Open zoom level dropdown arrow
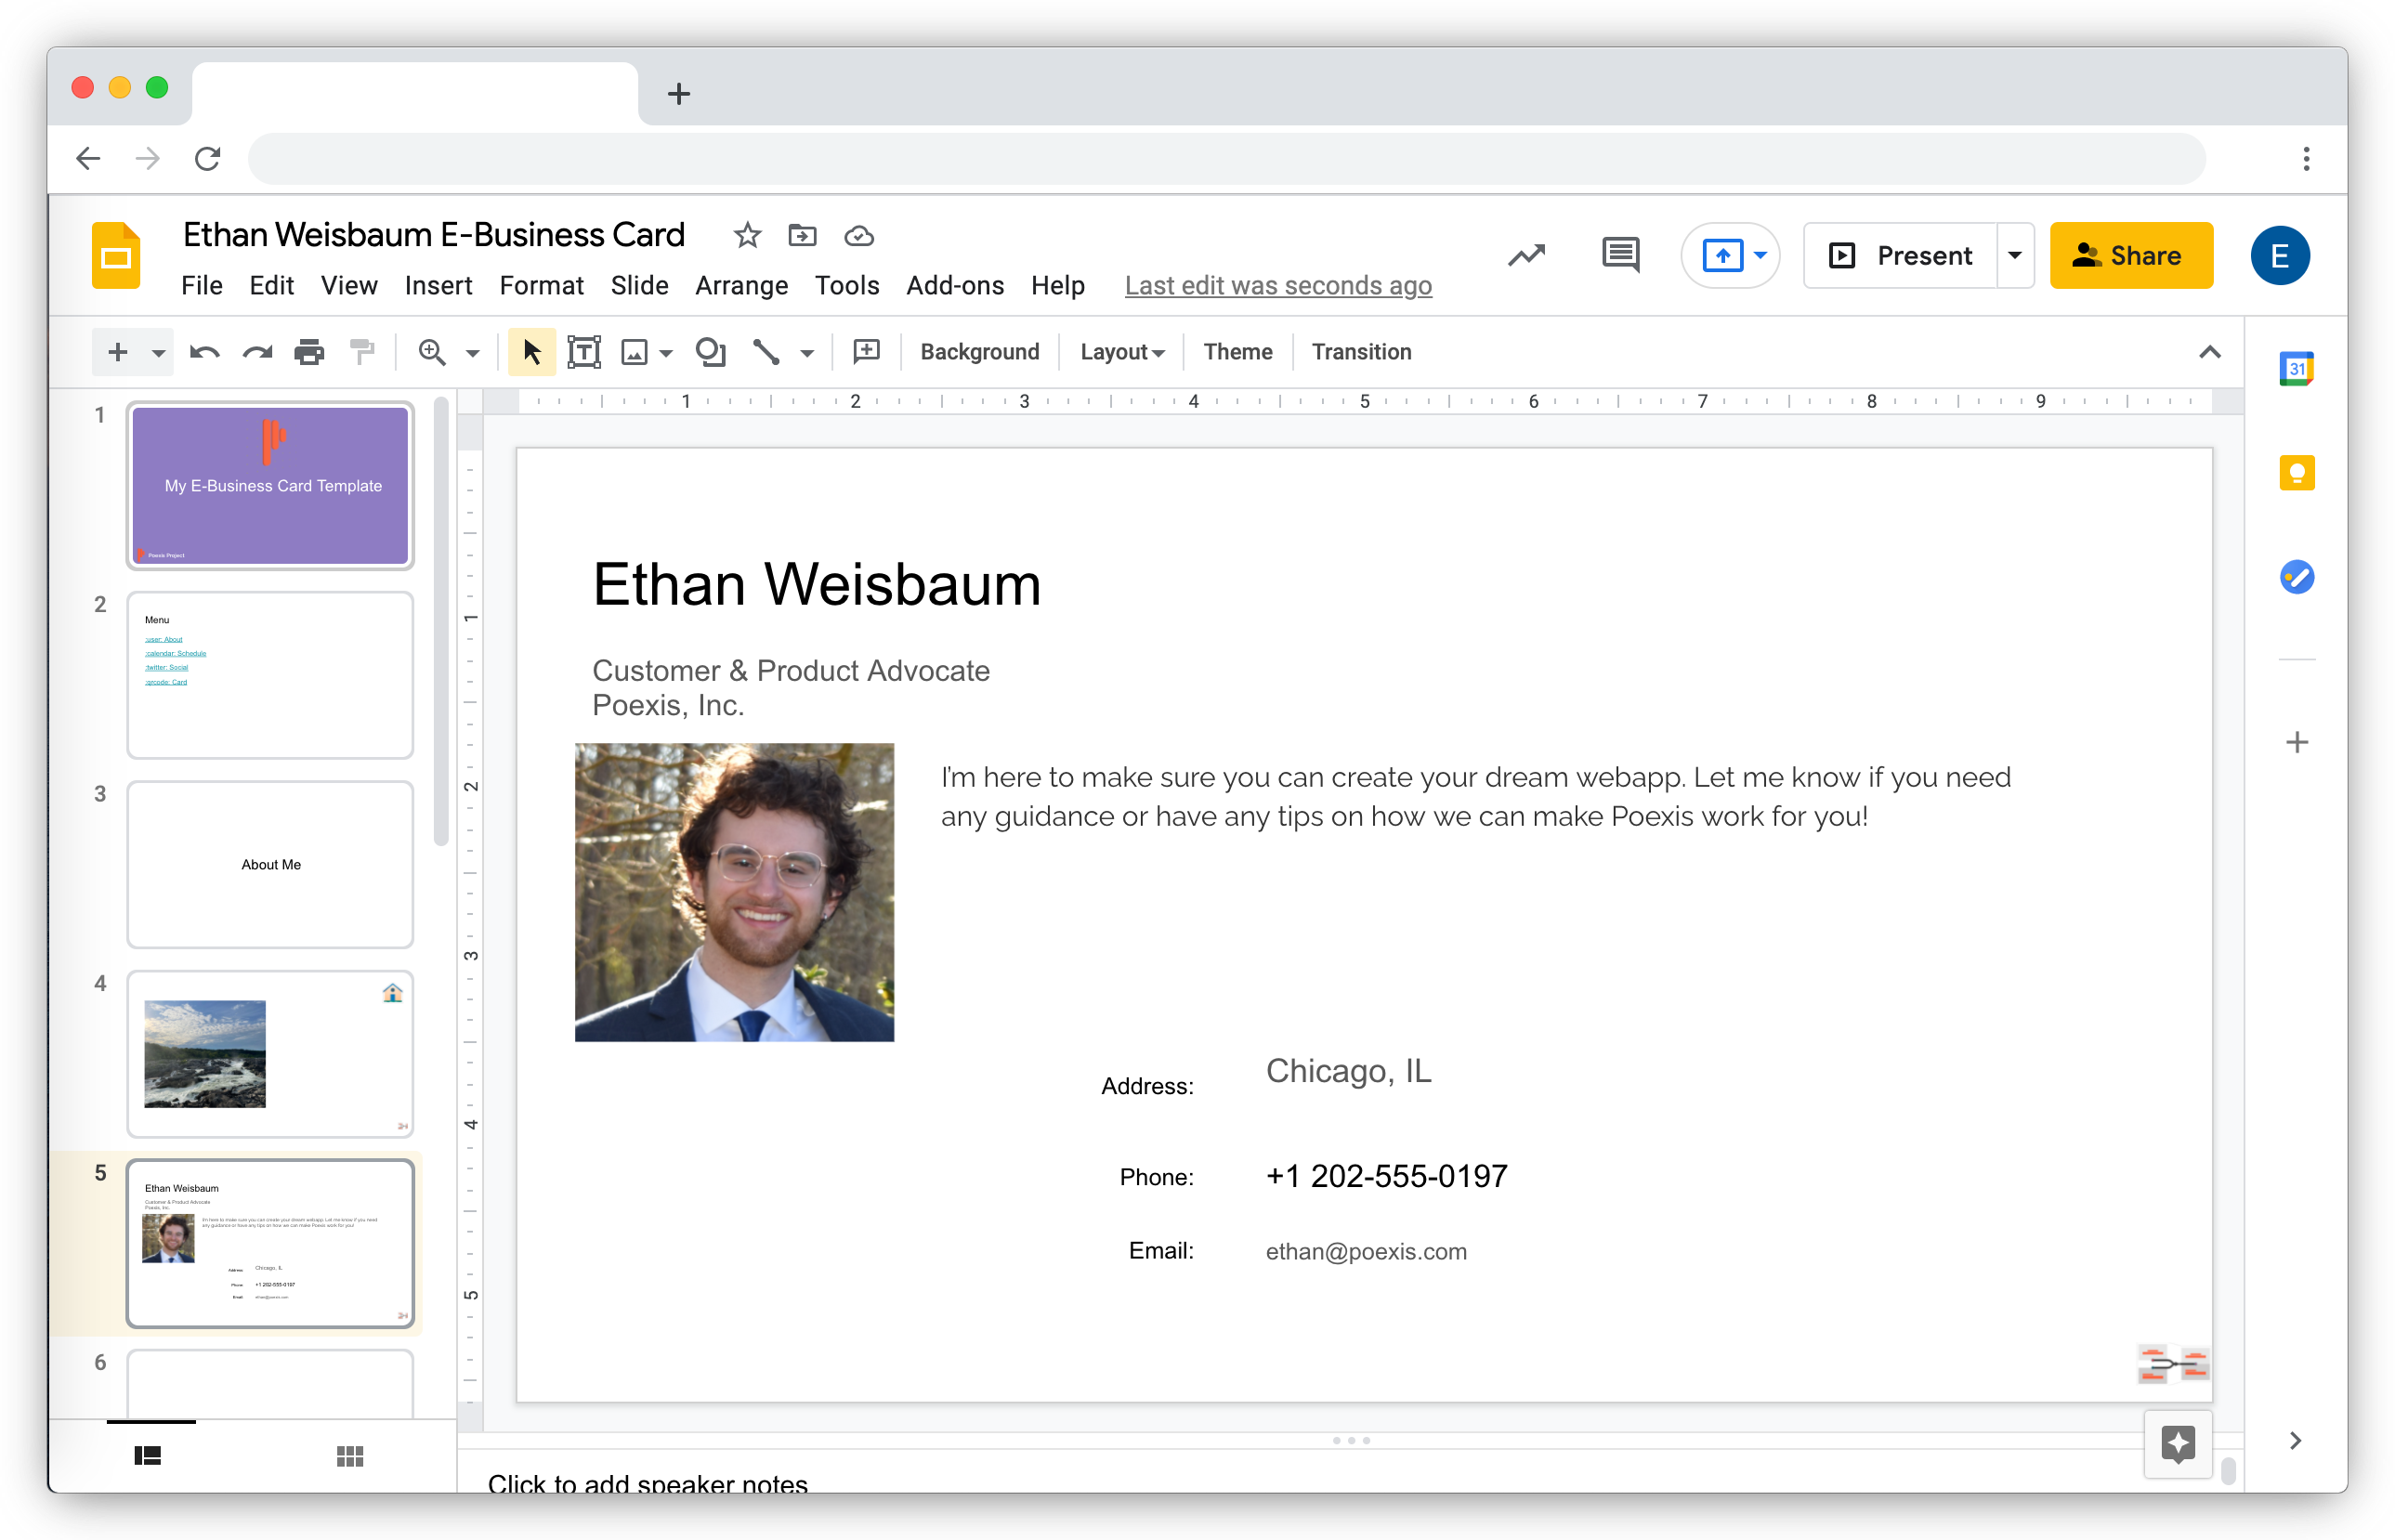2395x1540 pixels. [473, 353]
